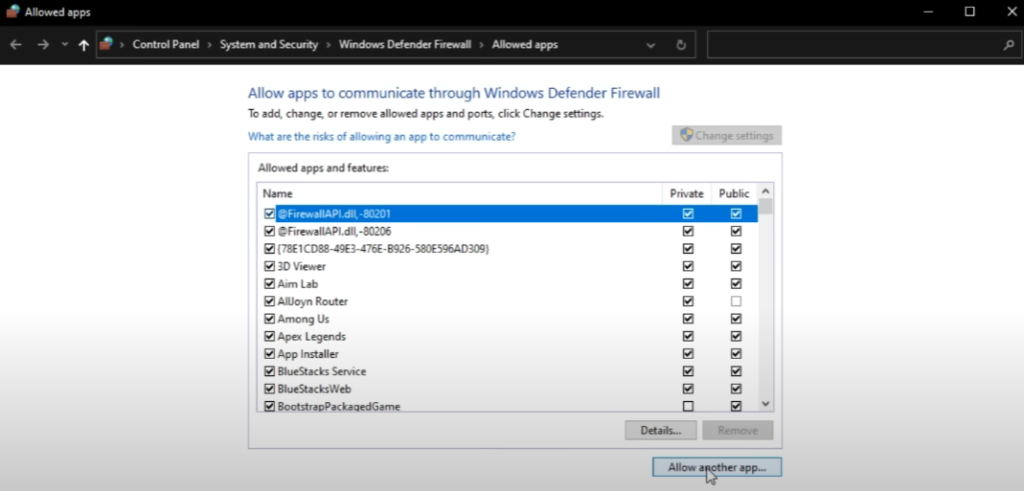Select the App Installer row
The height and width of the screenshot is (491, 1024).
508,354
